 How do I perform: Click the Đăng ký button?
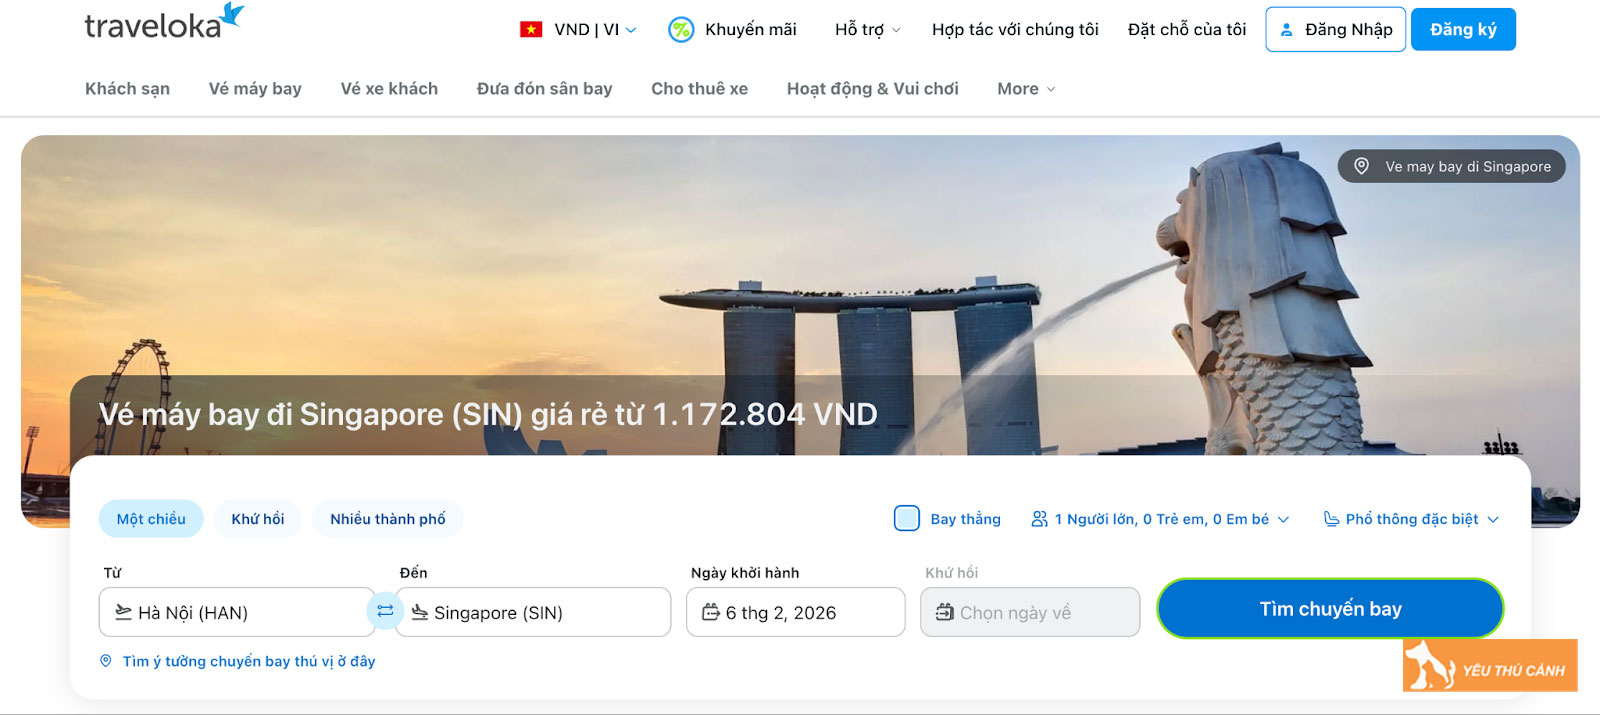1463,29
